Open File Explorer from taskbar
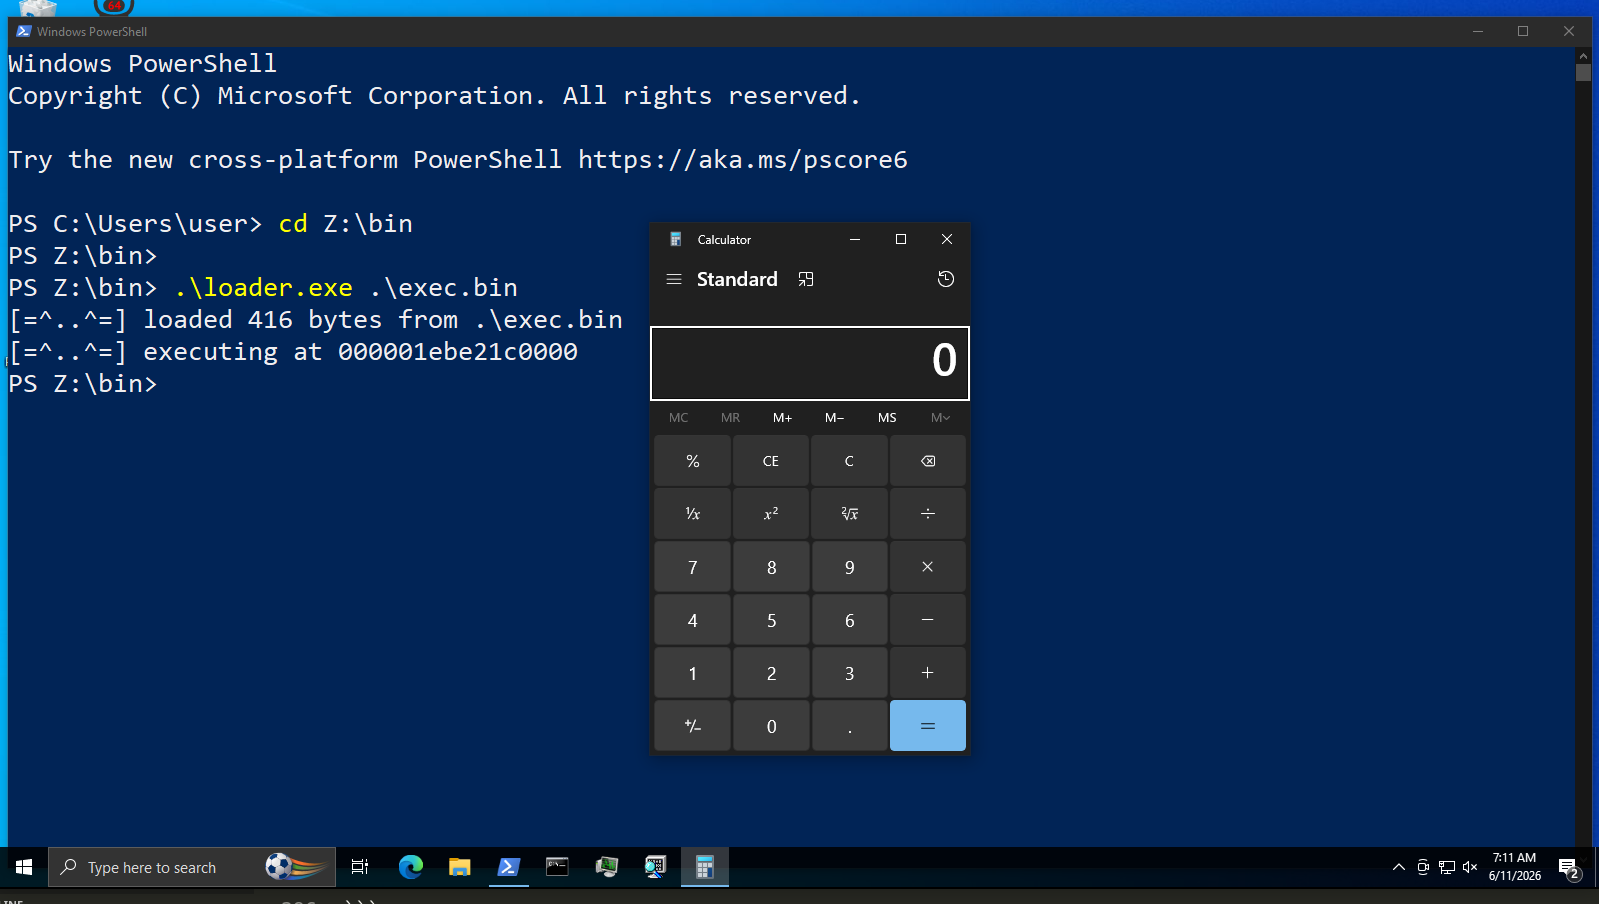Screen dimensions: 1599x904 tap(460, 867)
